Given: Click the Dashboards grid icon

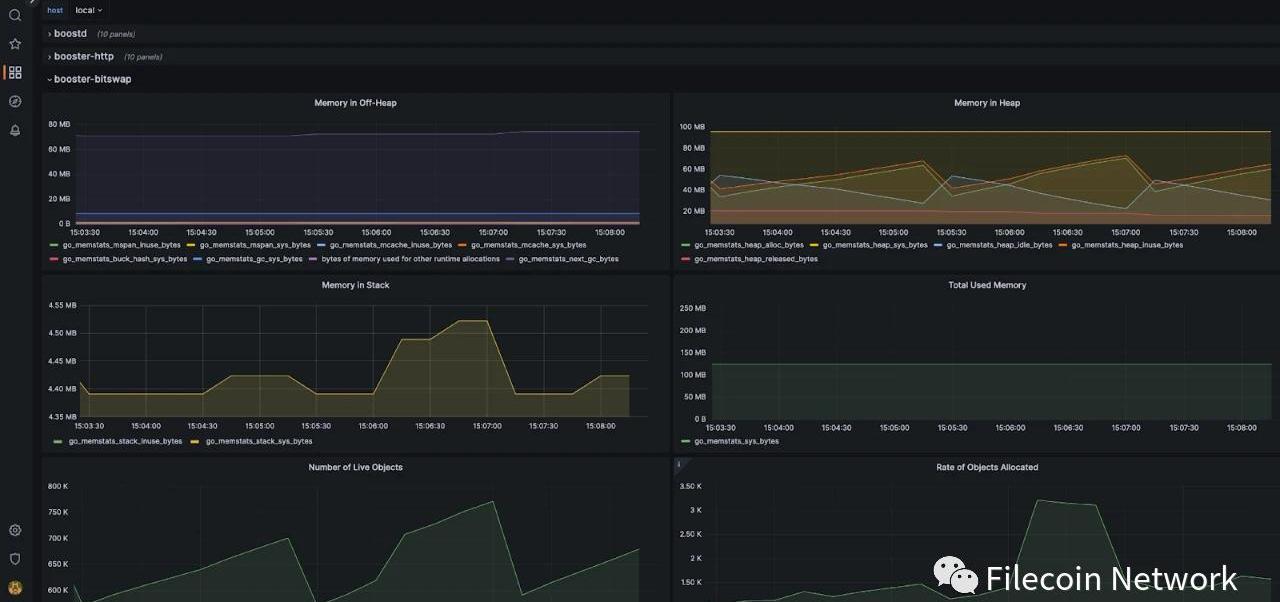Looking at the screenshot, I should [x=15, y=73].
